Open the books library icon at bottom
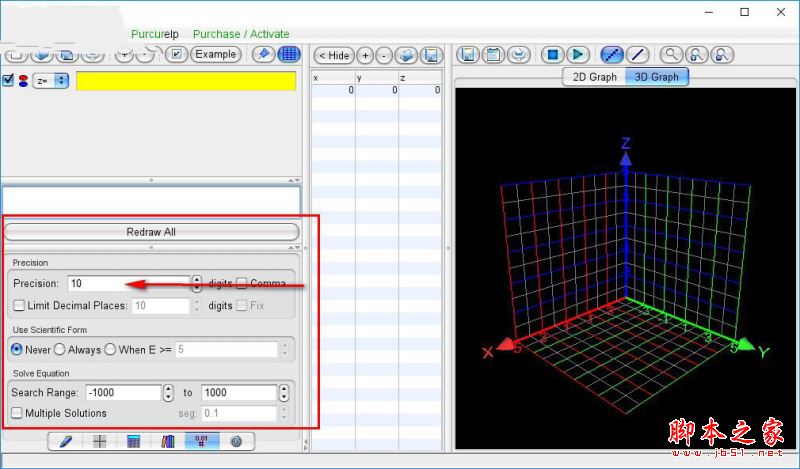This screenshot has height=469, width=800. [168, 441]
